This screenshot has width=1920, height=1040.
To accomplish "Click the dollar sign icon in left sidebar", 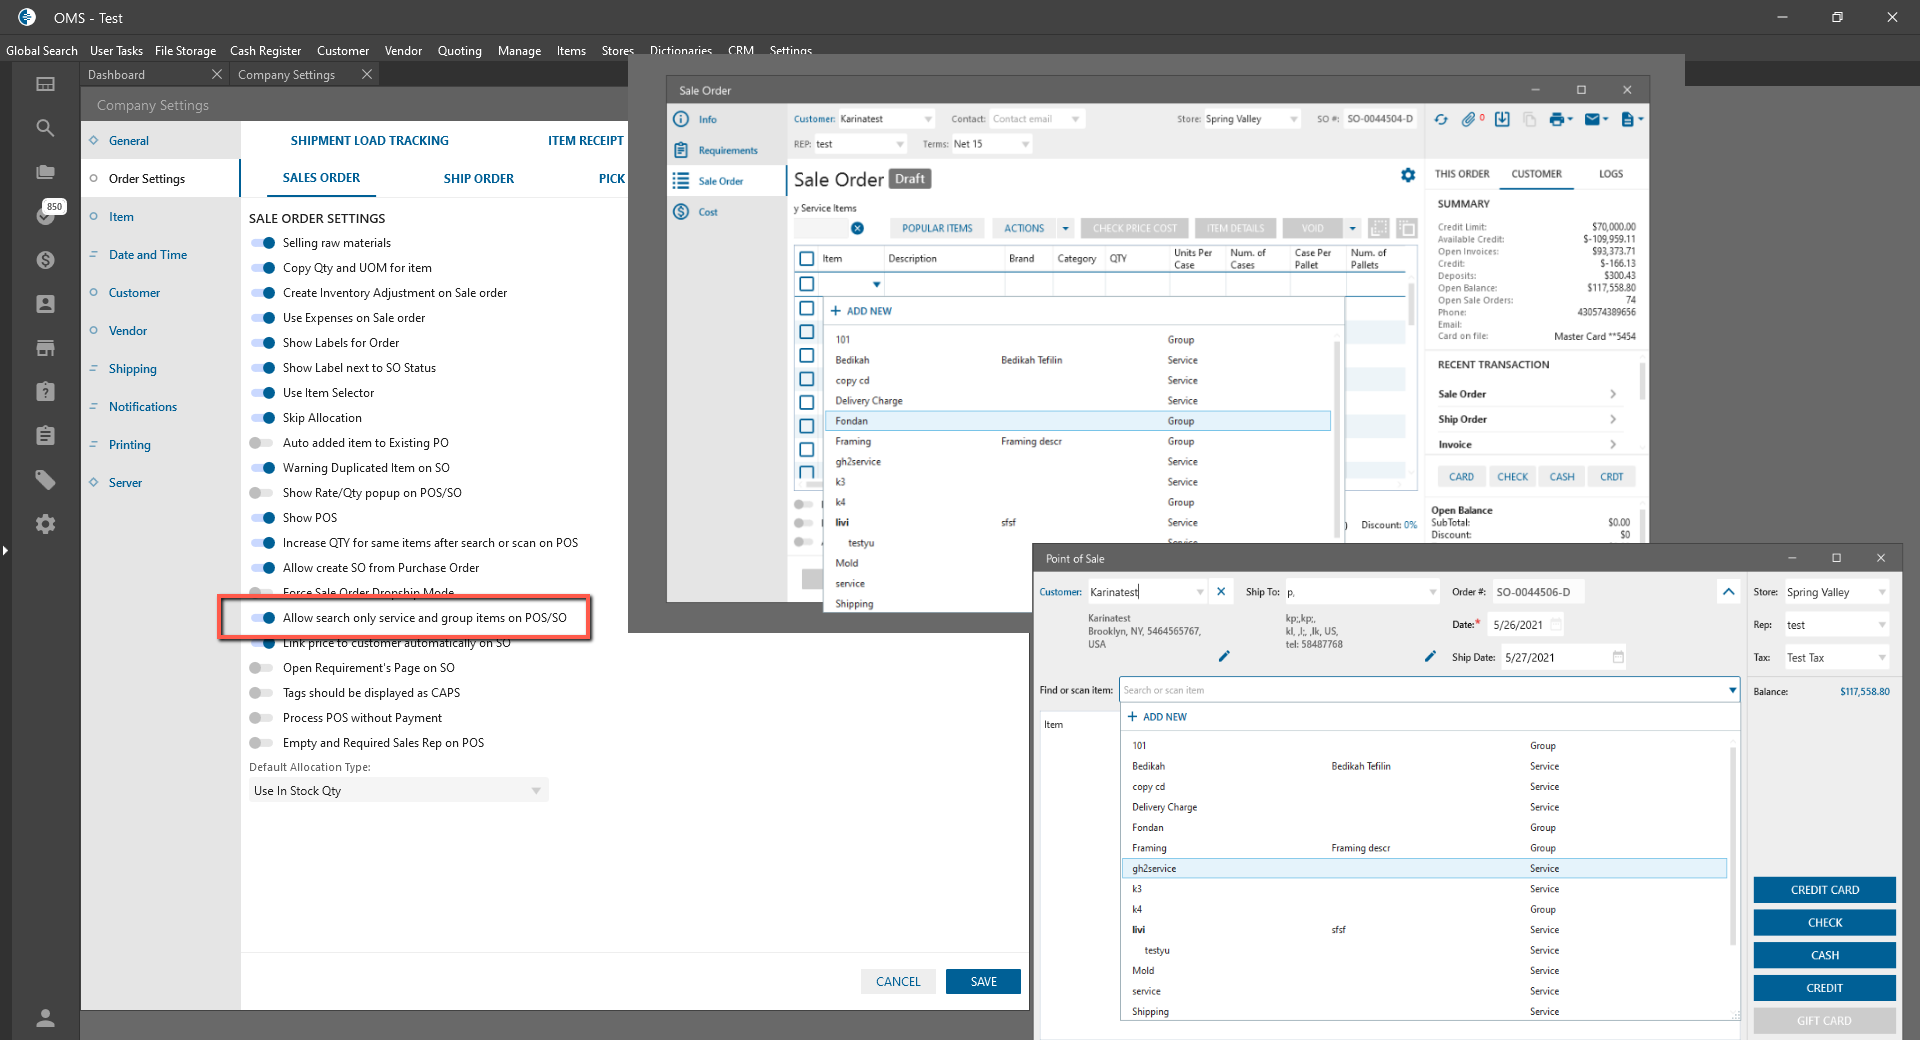I will (x=45, y=260).
